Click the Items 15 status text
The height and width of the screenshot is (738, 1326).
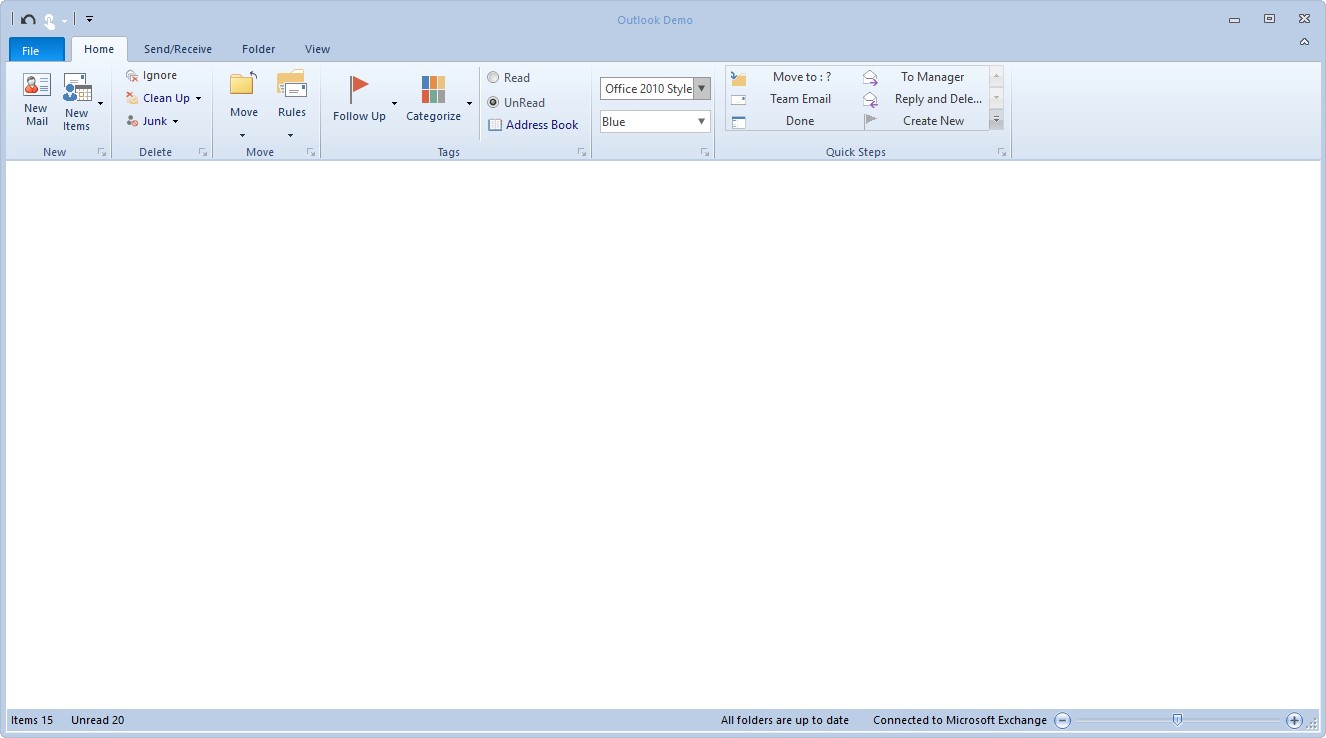coord(32,720)
